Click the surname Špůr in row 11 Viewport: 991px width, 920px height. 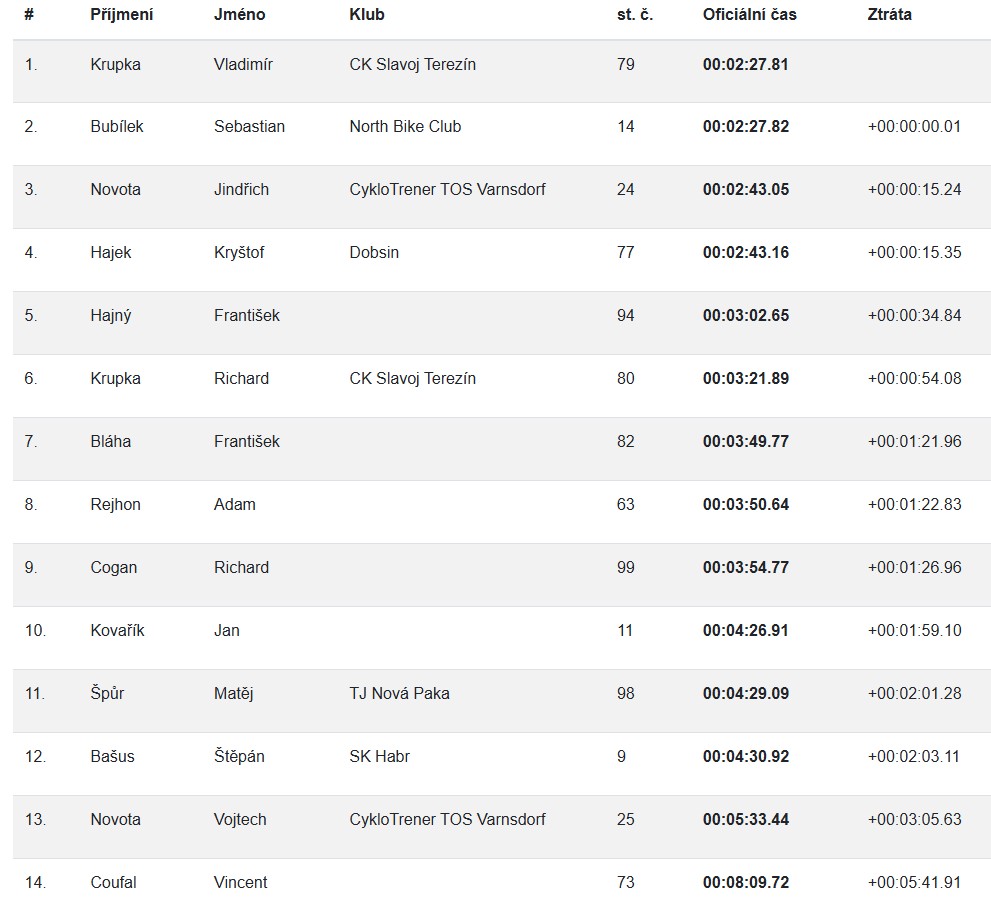107,694
